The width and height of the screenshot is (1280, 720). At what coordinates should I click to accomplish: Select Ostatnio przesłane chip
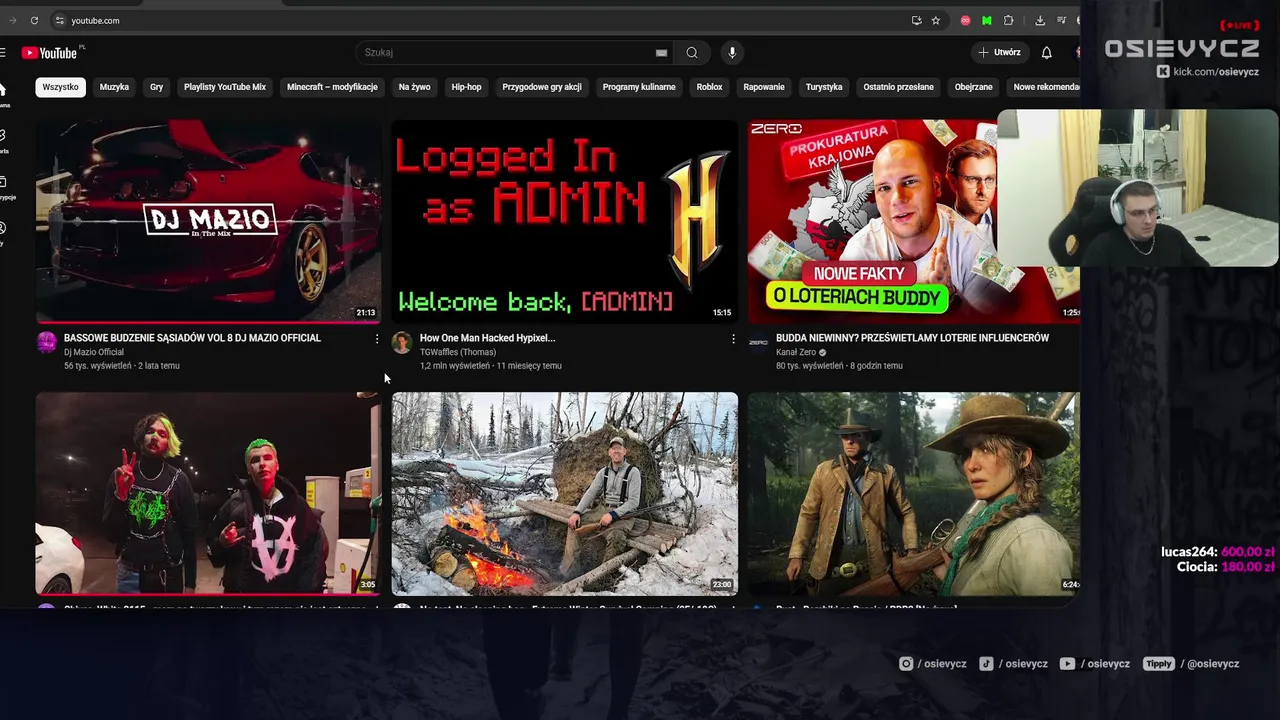[x=898, y=87]
